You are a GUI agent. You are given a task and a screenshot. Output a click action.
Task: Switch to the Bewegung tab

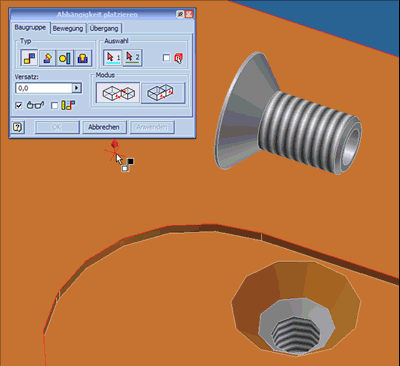[68, 28]
